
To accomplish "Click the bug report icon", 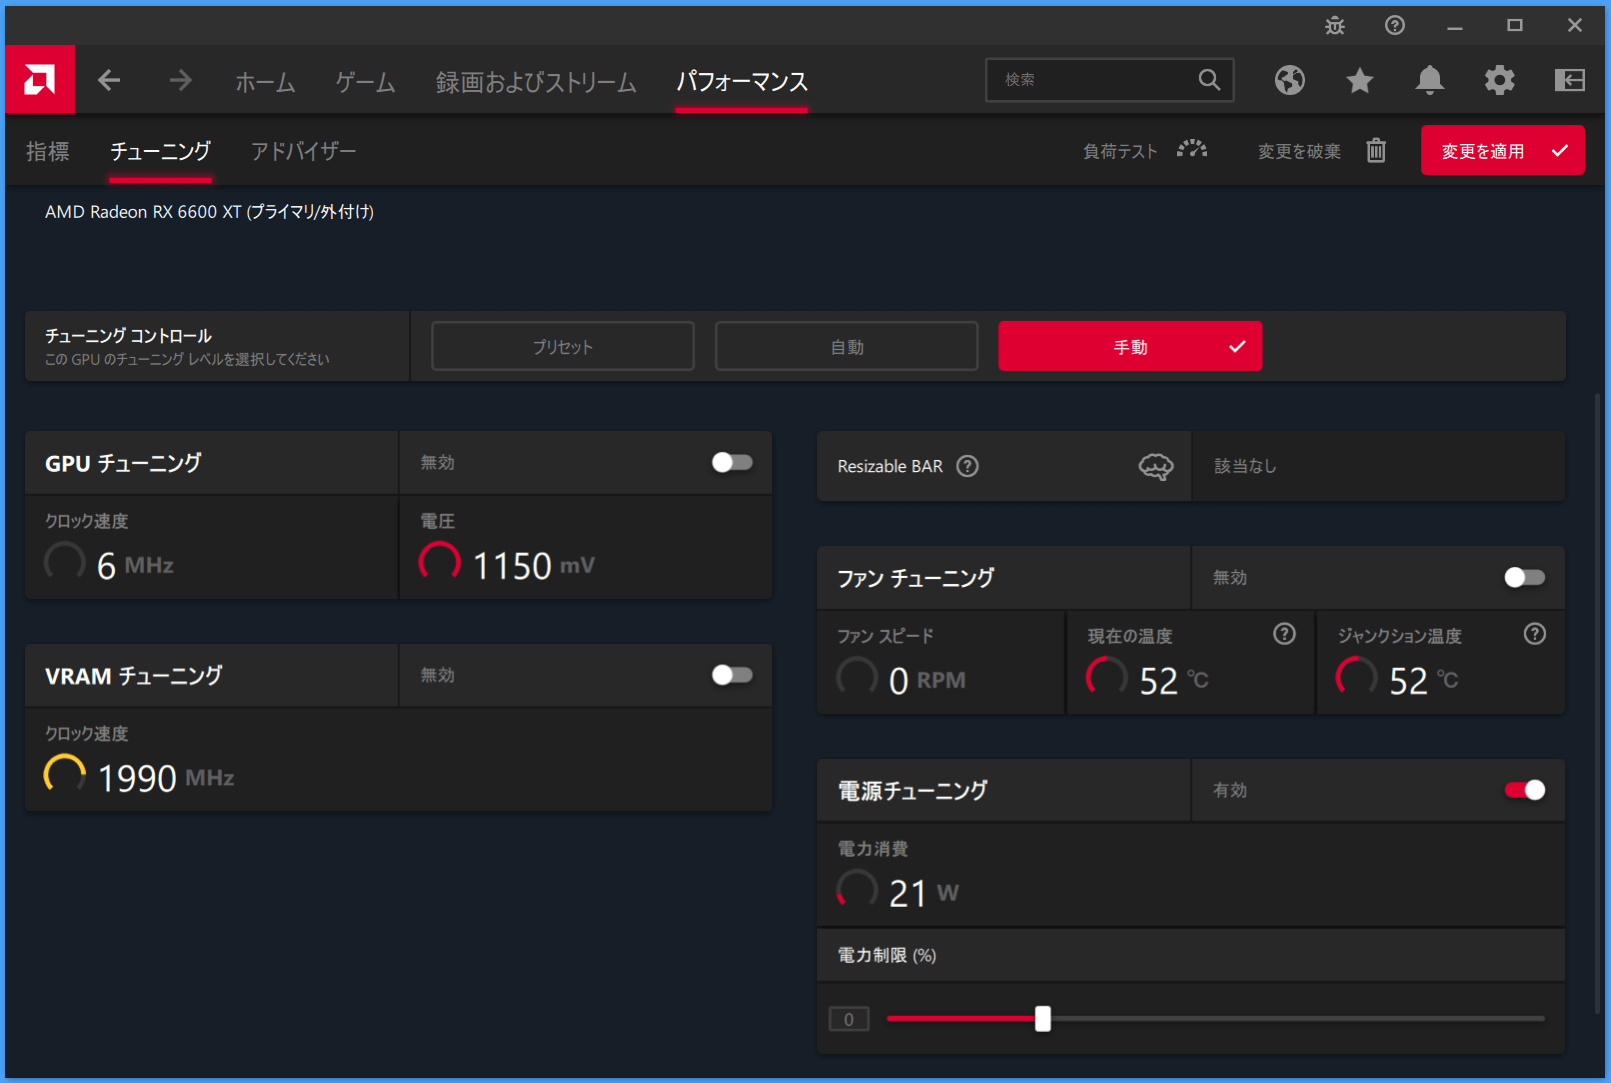I will pyautogui.click(x=1335, y=26).
